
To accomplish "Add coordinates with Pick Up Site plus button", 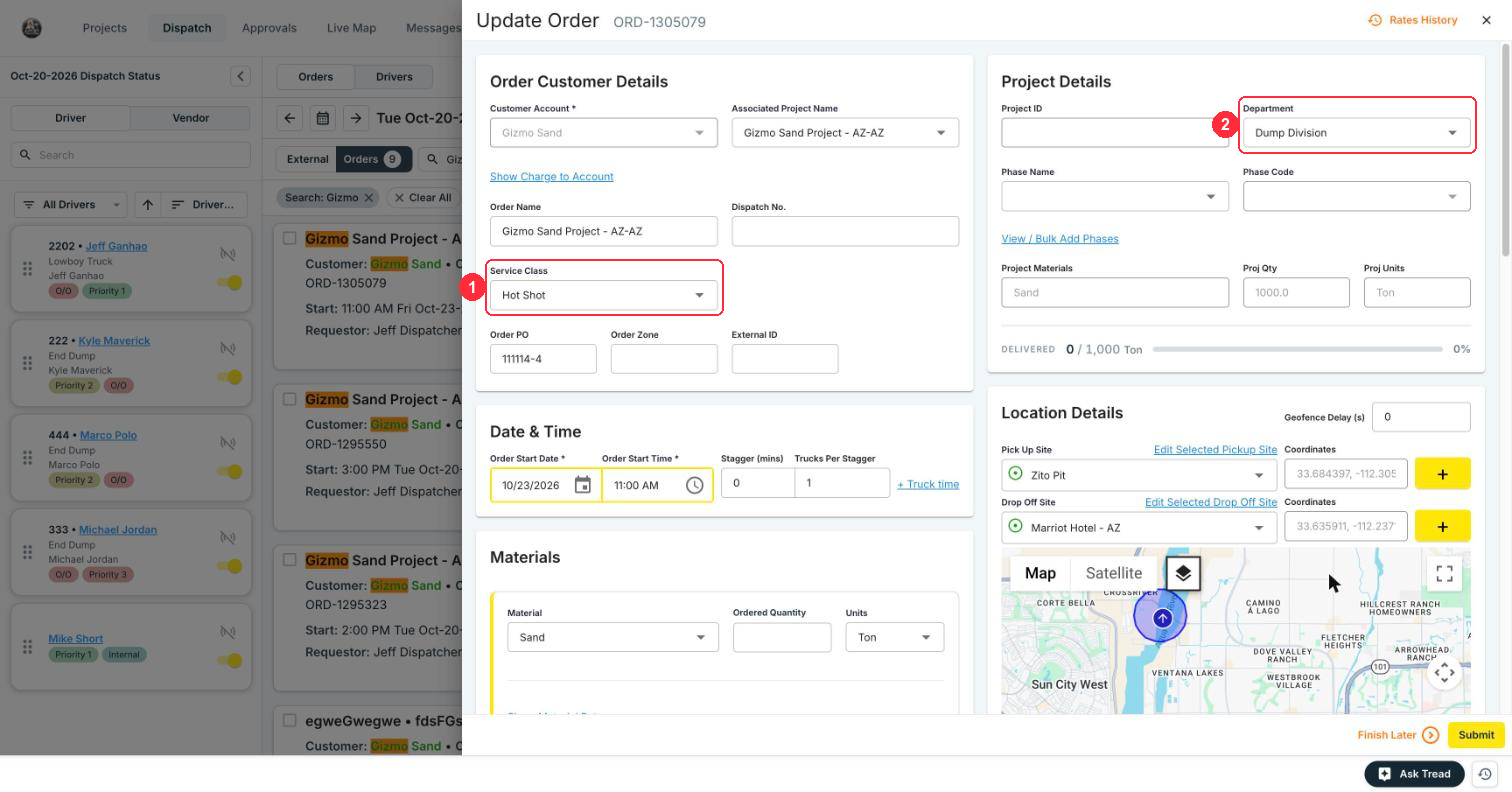I will [1442, 474].
